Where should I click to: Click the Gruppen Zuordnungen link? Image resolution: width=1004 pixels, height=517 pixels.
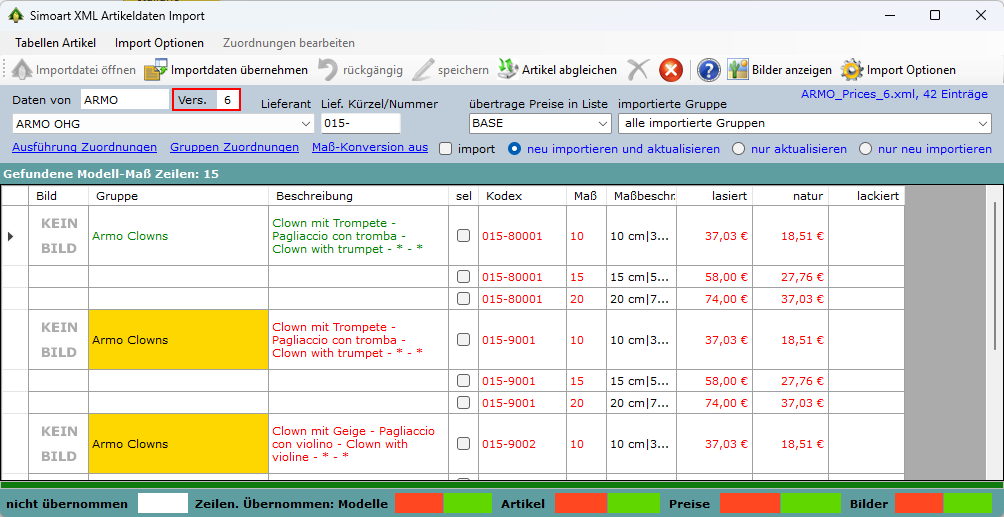234,148
